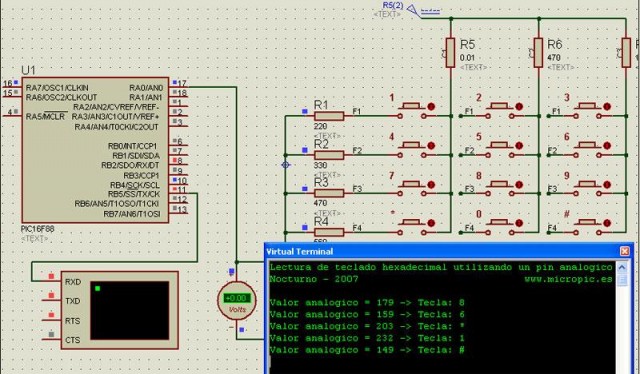Viewport: 640px width, 374px height.
Task: Click terminal line 'Valor analogico = 179 -> Tecla: 8'
Action: click(x=367, y=303)
